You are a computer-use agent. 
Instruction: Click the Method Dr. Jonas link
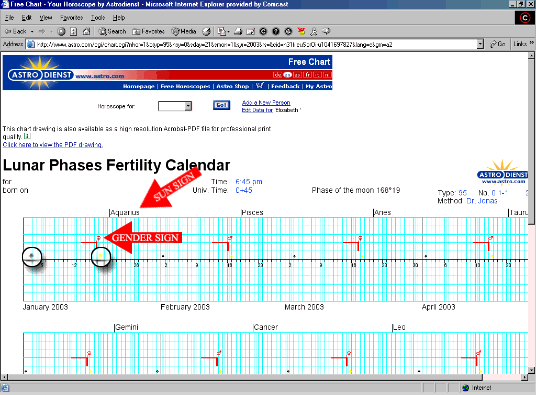482,201
